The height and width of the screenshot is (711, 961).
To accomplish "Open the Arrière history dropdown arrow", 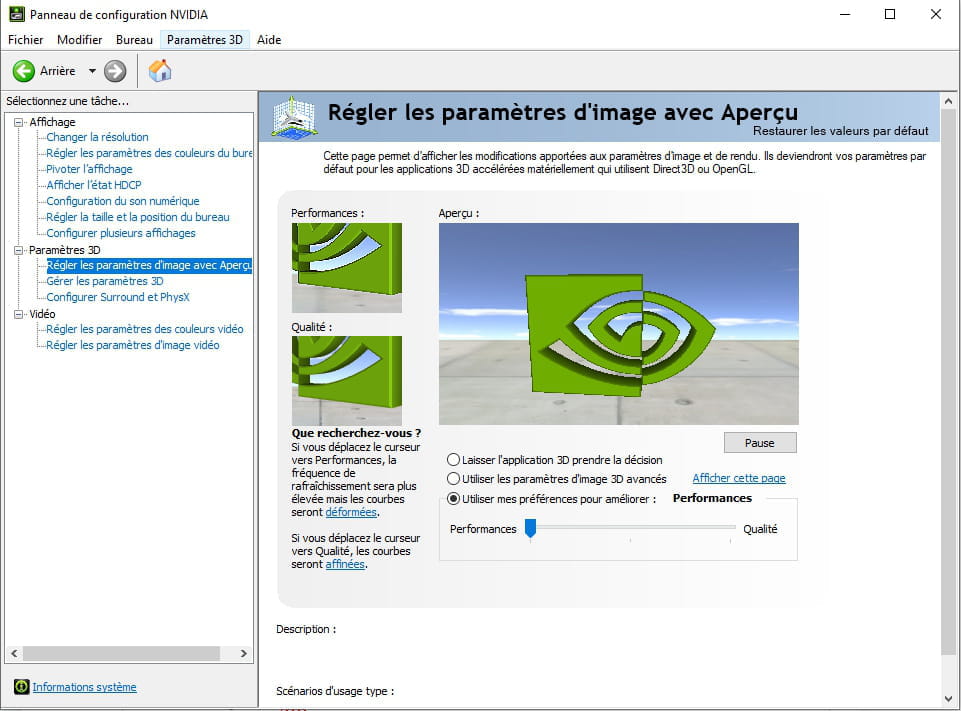I will (x=92, y=71).
